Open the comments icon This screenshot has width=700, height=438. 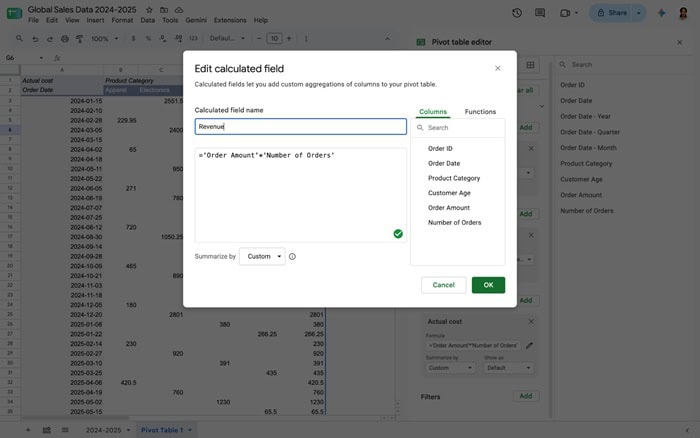(x=540, y=13)
